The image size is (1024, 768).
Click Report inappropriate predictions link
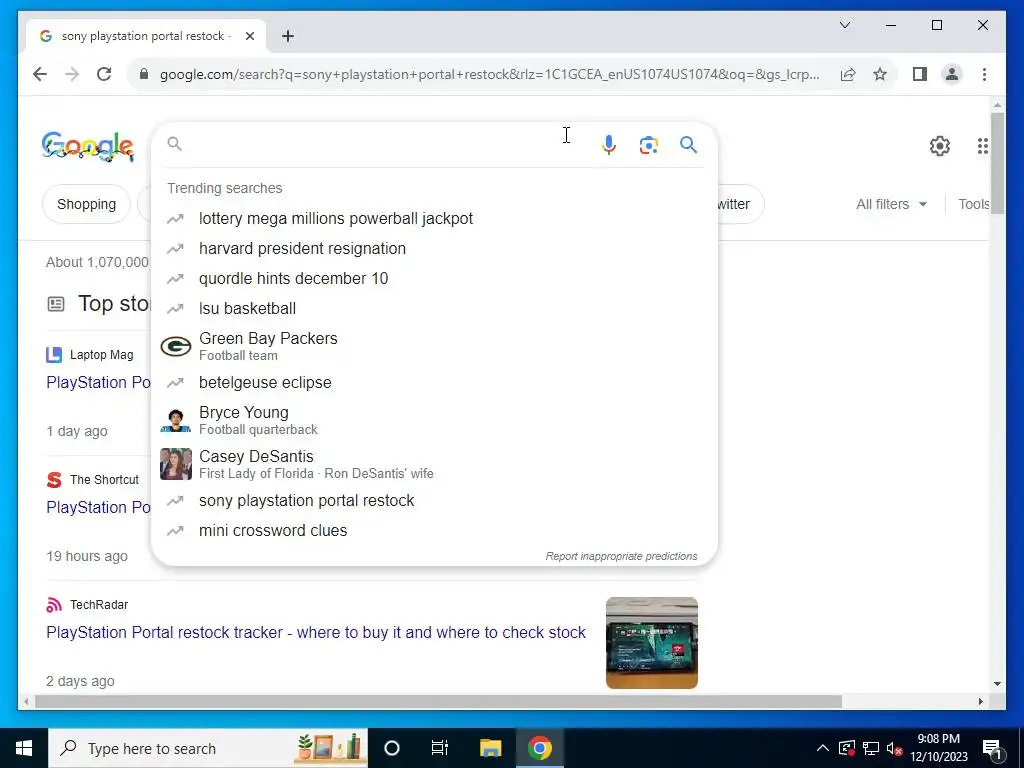point(621,556)
